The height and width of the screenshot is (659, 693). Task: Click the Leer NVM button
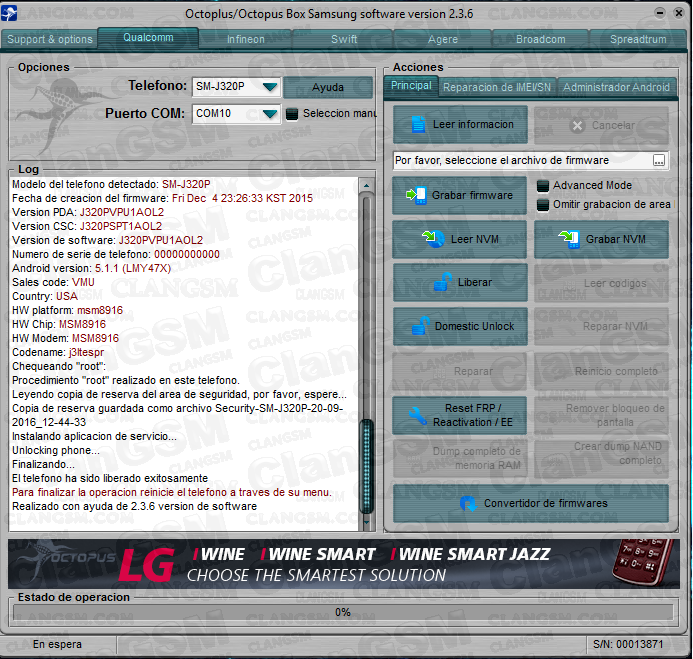459,239
